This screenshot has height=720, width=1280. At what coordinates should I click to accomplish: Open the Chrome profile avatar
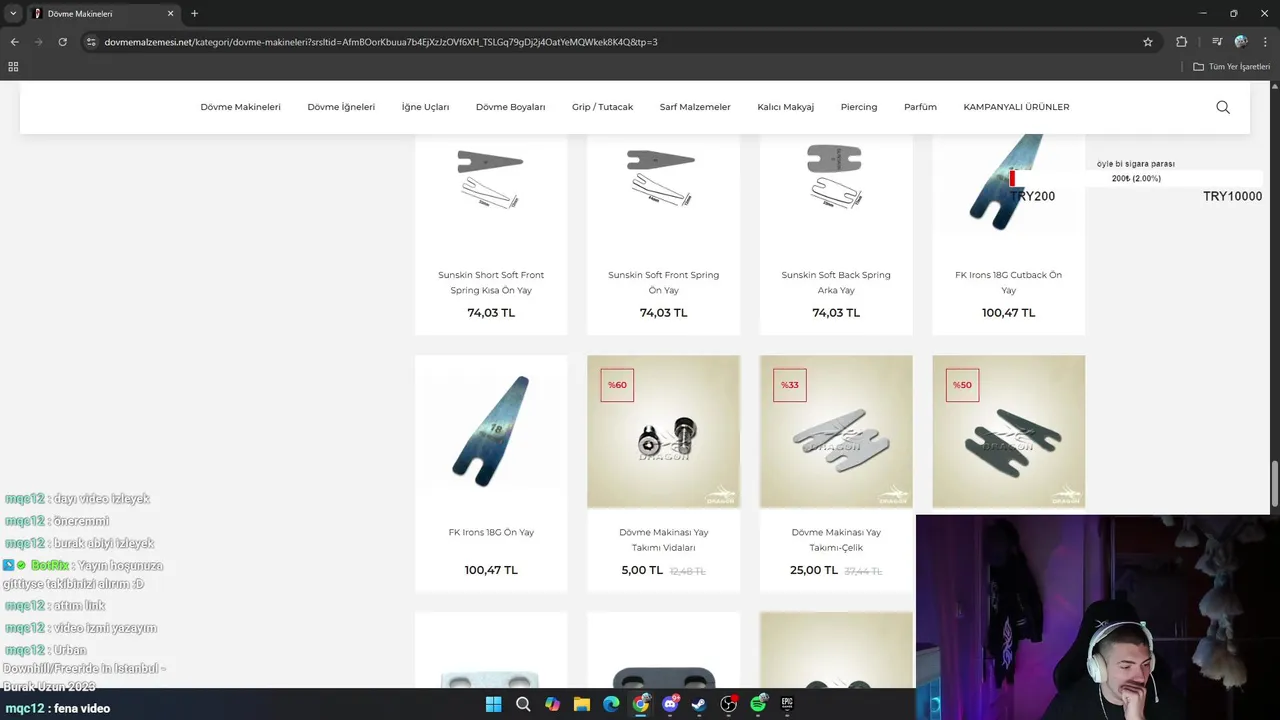1241,42
